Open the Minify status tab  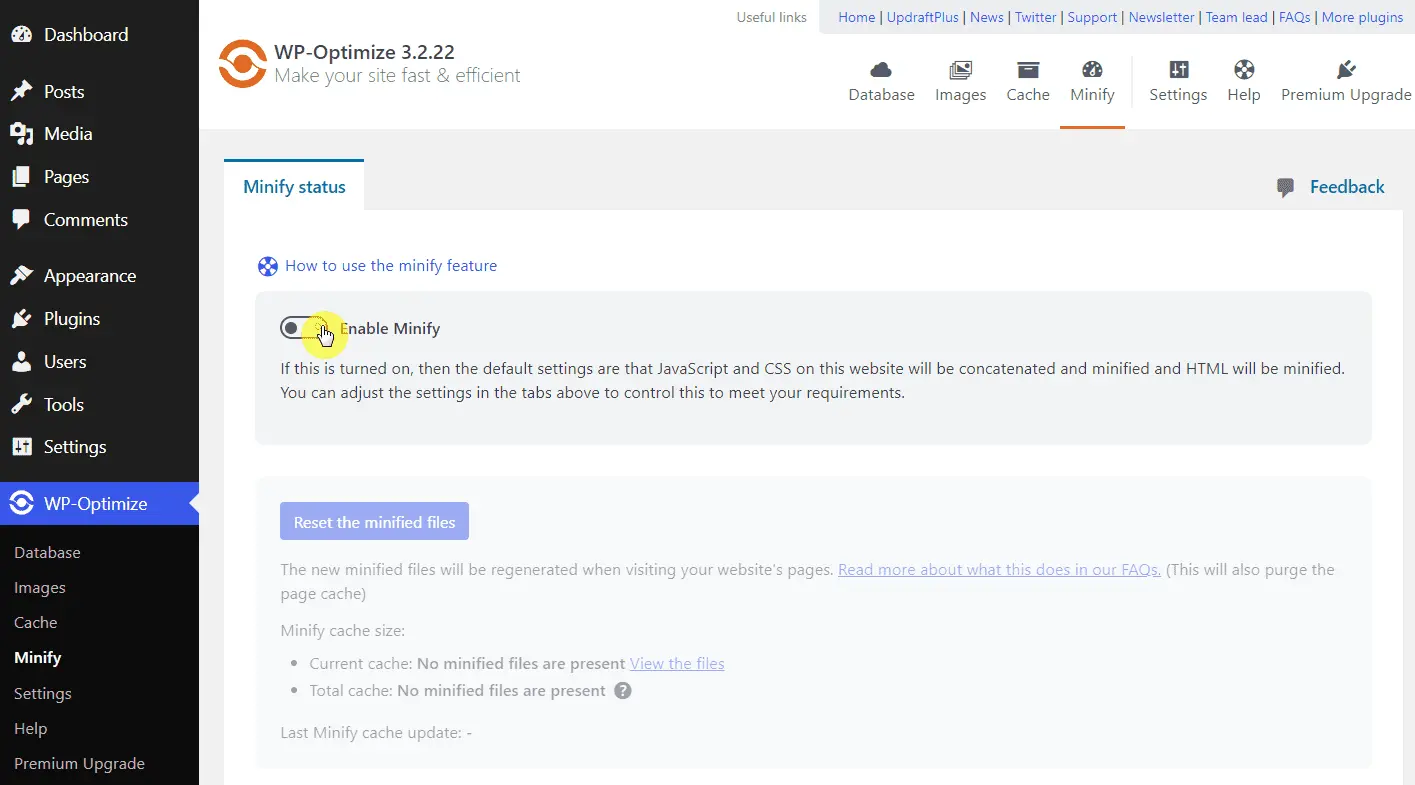coord(294,186)
